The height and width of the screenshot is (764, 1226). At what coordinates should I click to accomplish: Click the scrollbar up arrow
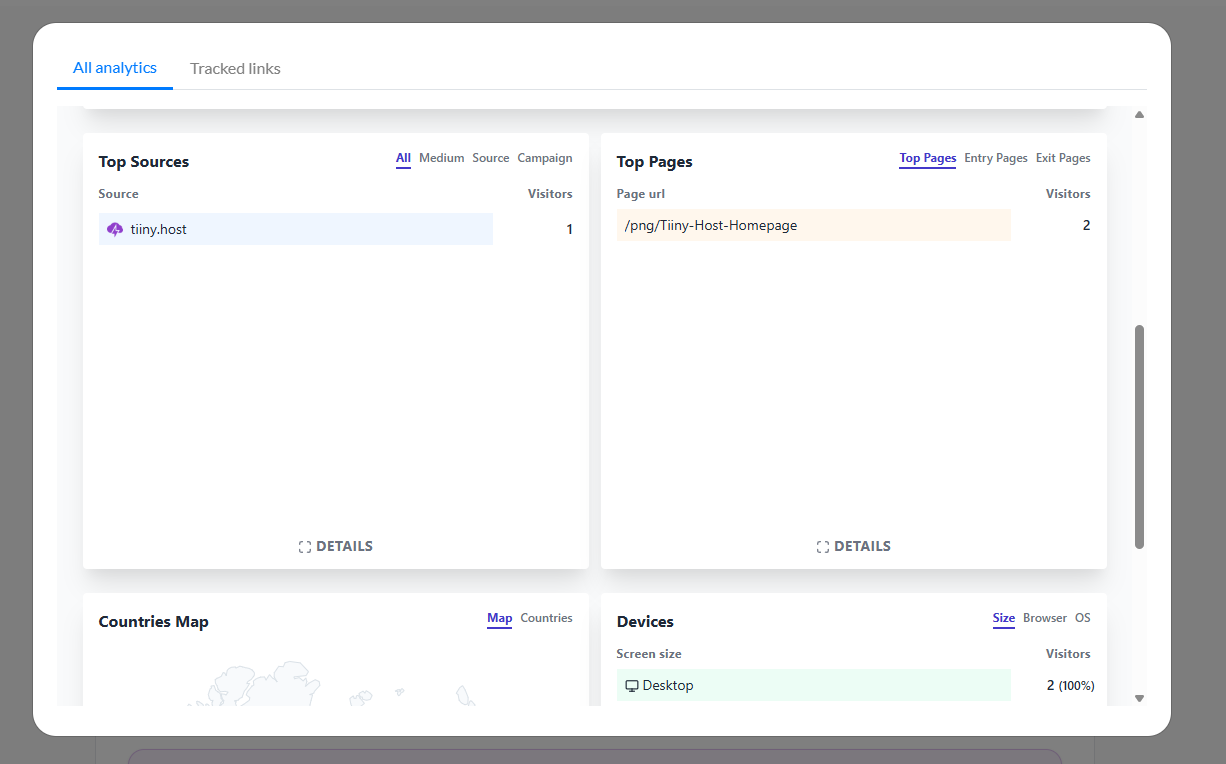pos(1139,115)
